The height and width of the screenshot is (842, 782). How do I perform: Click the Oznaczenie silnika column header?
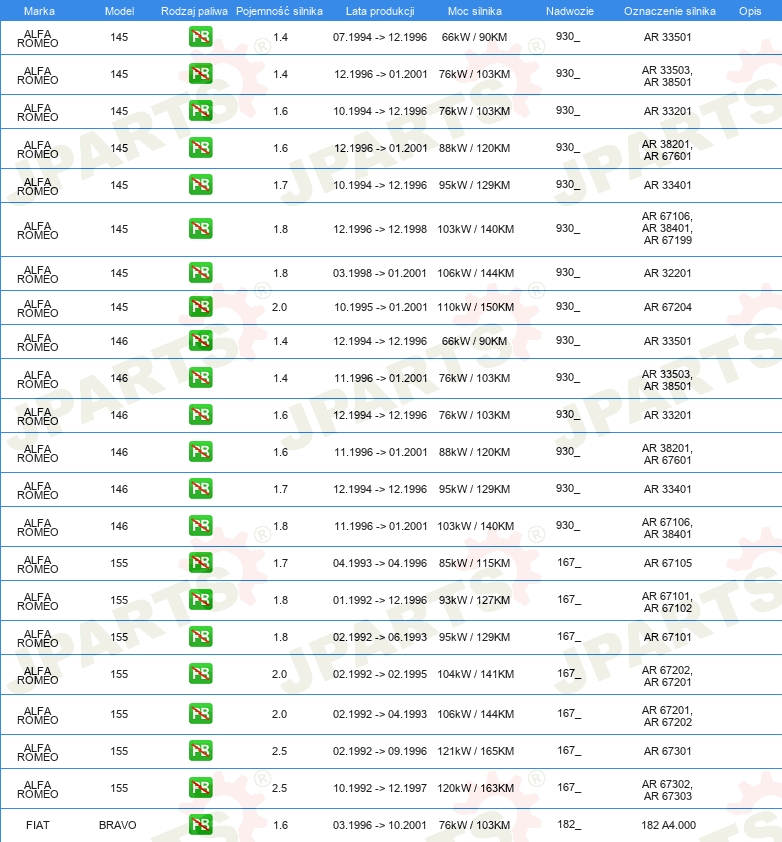pyautogui.click(x=670, y=11)
